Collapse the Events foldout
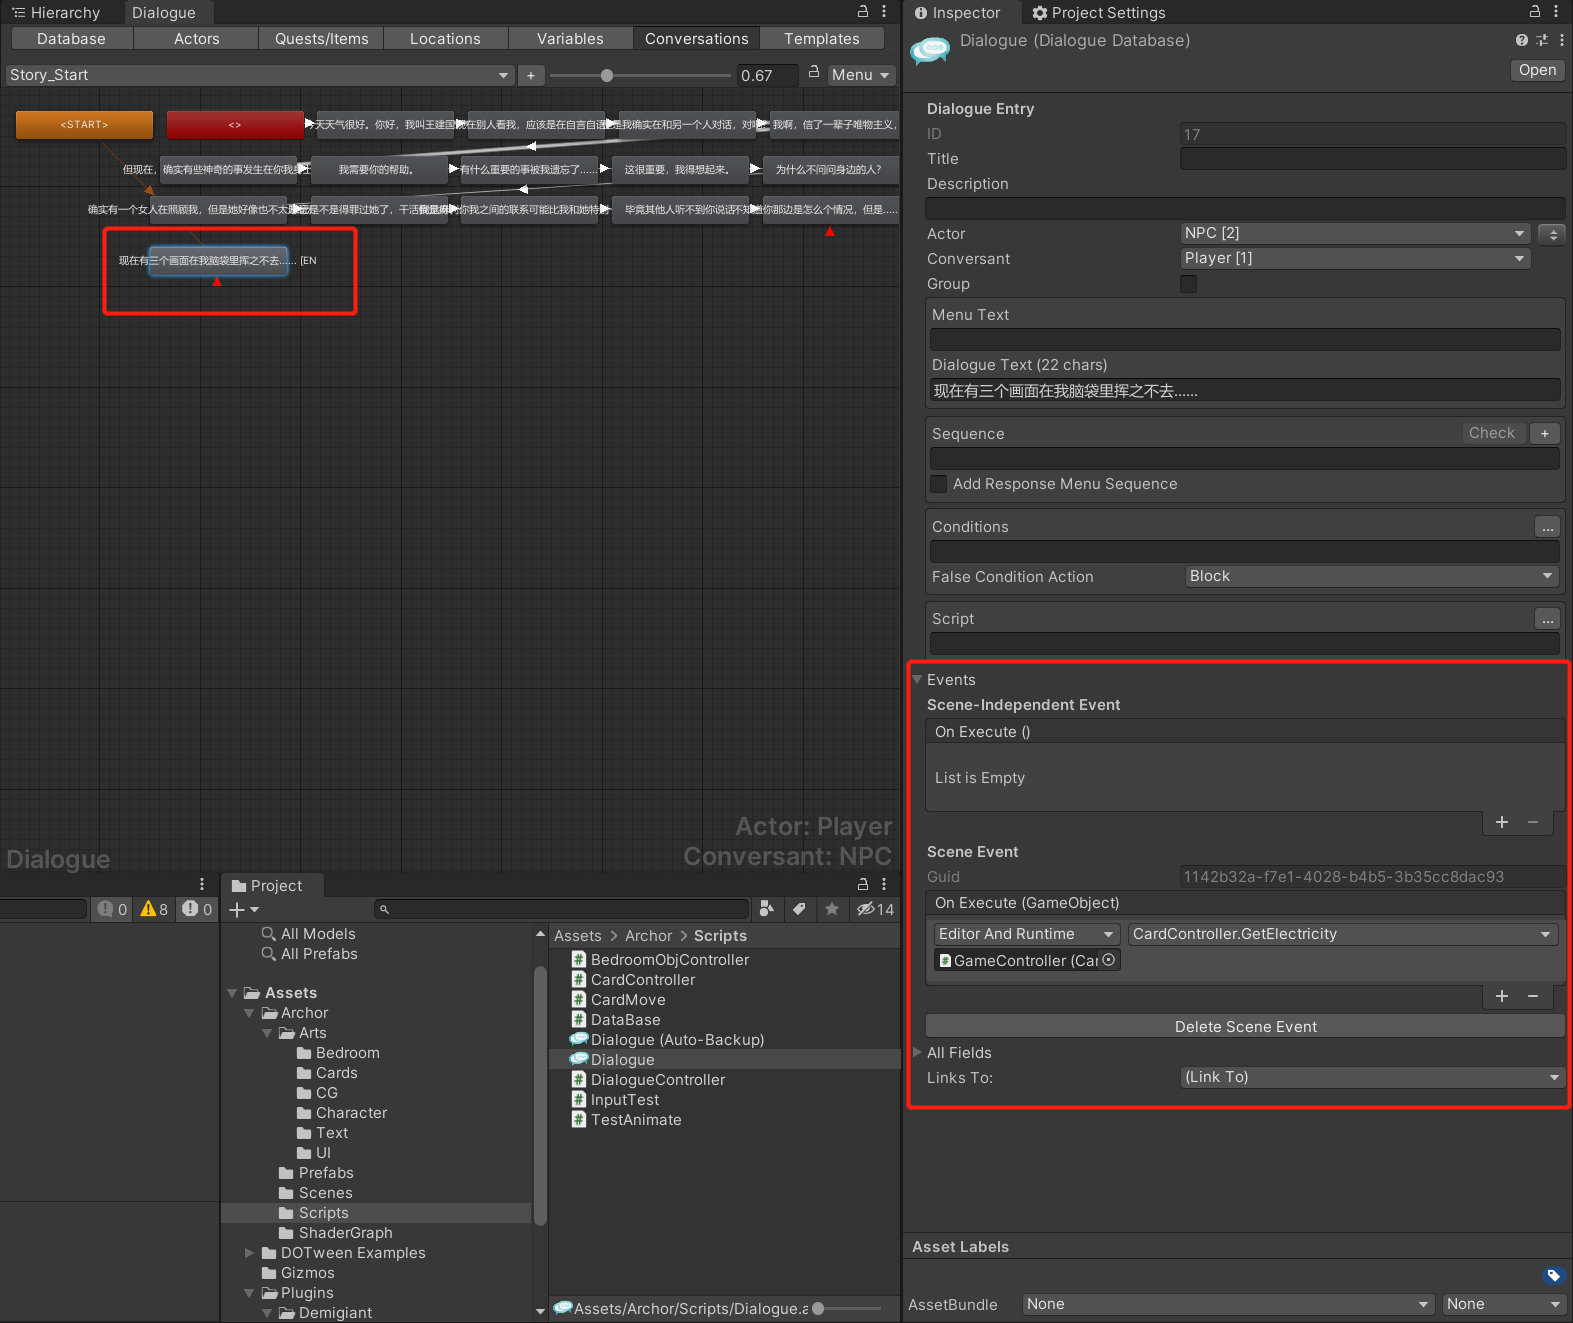Image resolution: width=1573 pixels, height=1323 pixels. tap(917, 680)
